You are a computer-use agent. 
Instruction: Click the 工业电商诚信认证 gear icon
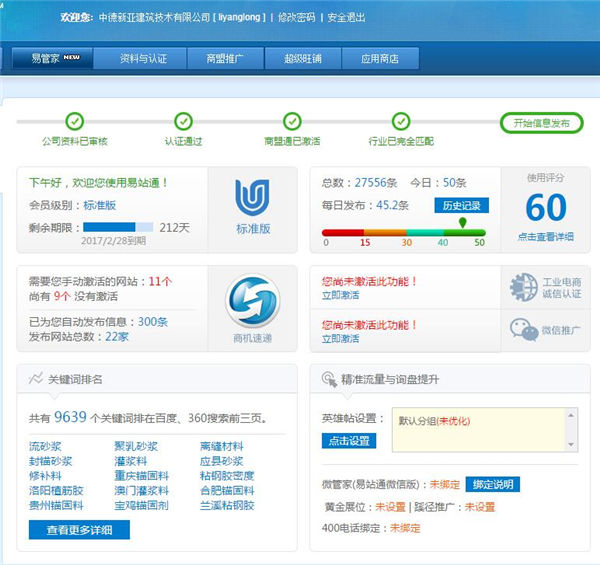click(x=524, y=286)
